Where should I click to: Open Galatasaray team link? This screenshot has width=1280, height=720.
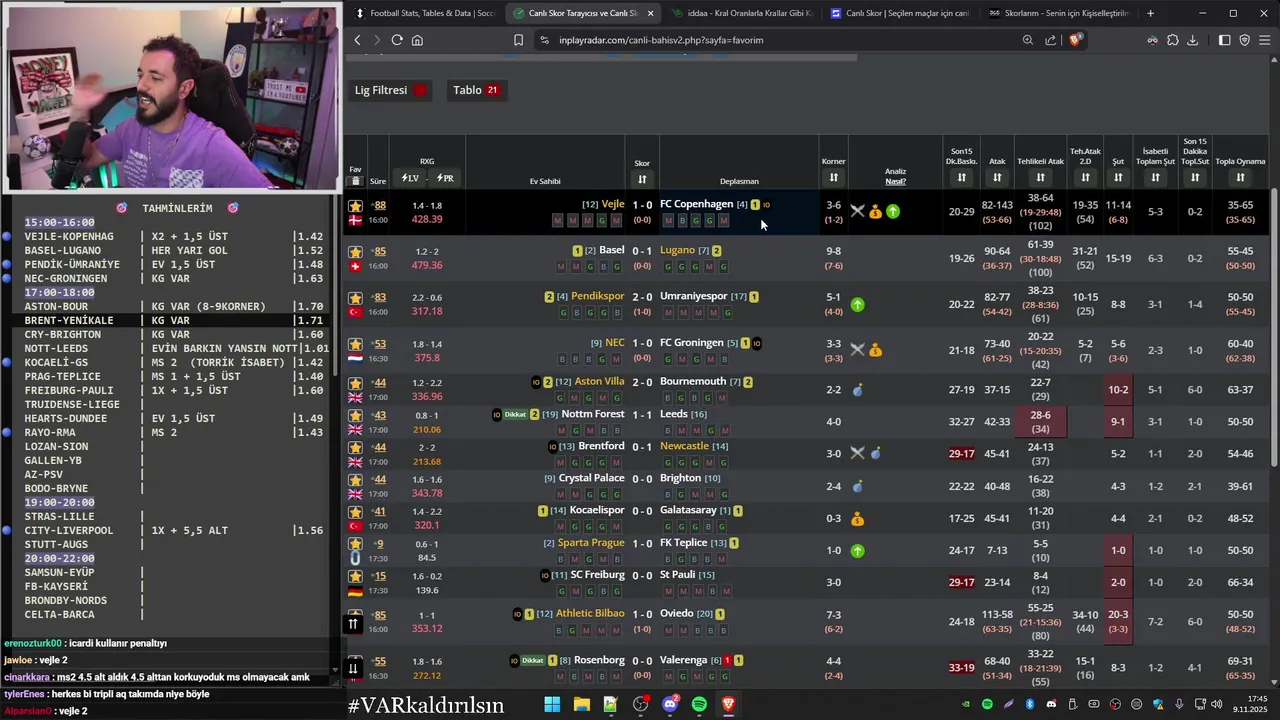pyautogui.click(x=688, y=510)
